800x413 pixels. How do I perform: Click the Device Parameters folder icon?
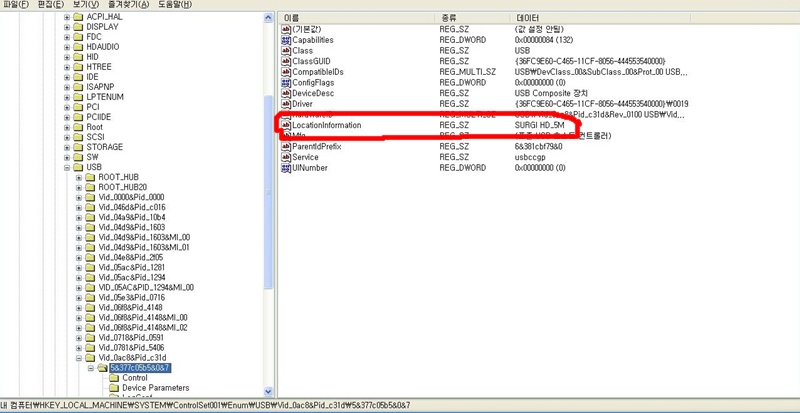tap(113, 388)
